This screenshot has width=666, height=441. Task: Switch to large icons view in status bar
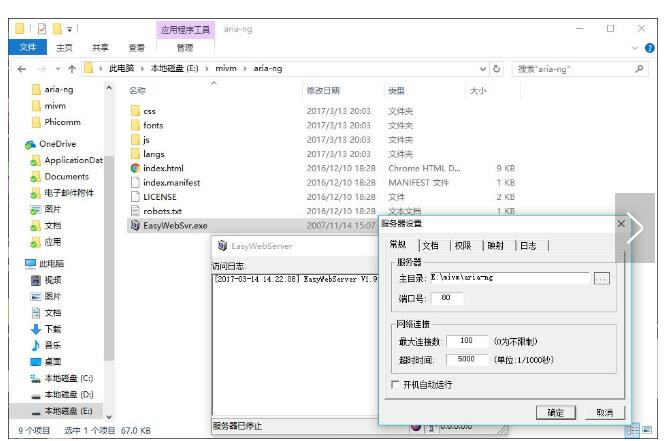click(648, 430)
